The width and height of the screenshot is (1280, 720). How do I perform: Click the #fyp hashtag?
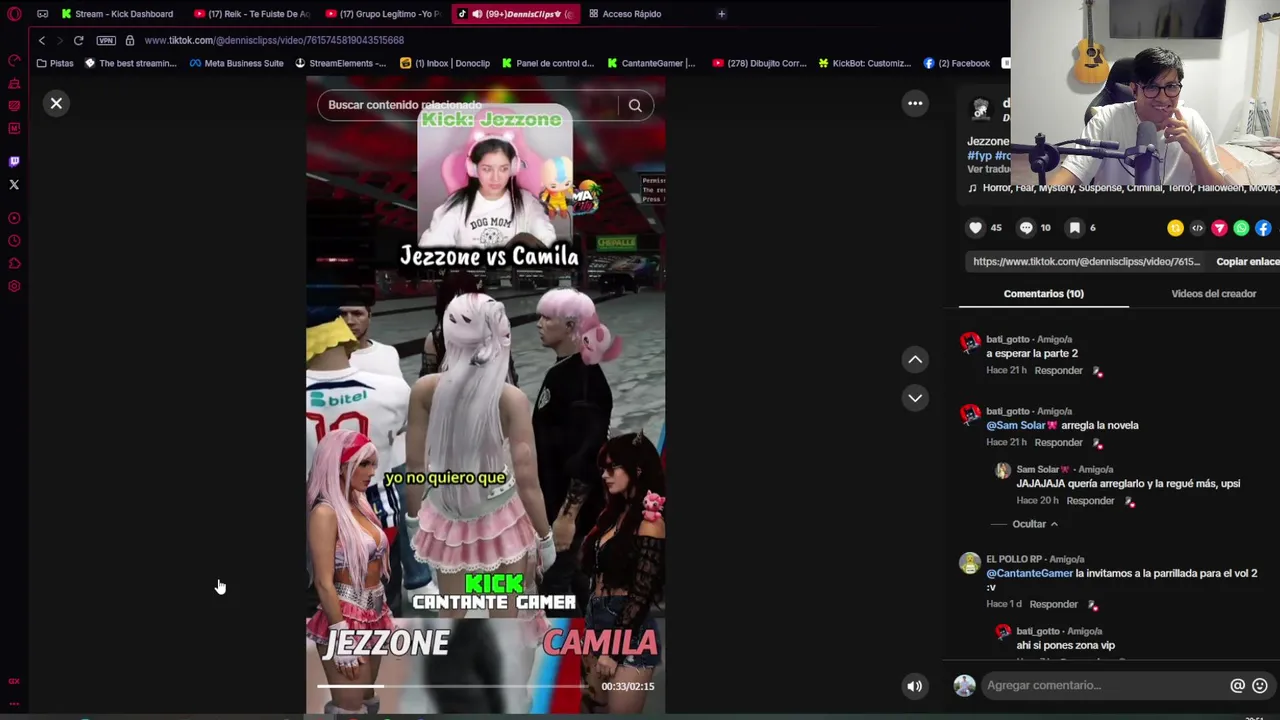click(979, 156)
